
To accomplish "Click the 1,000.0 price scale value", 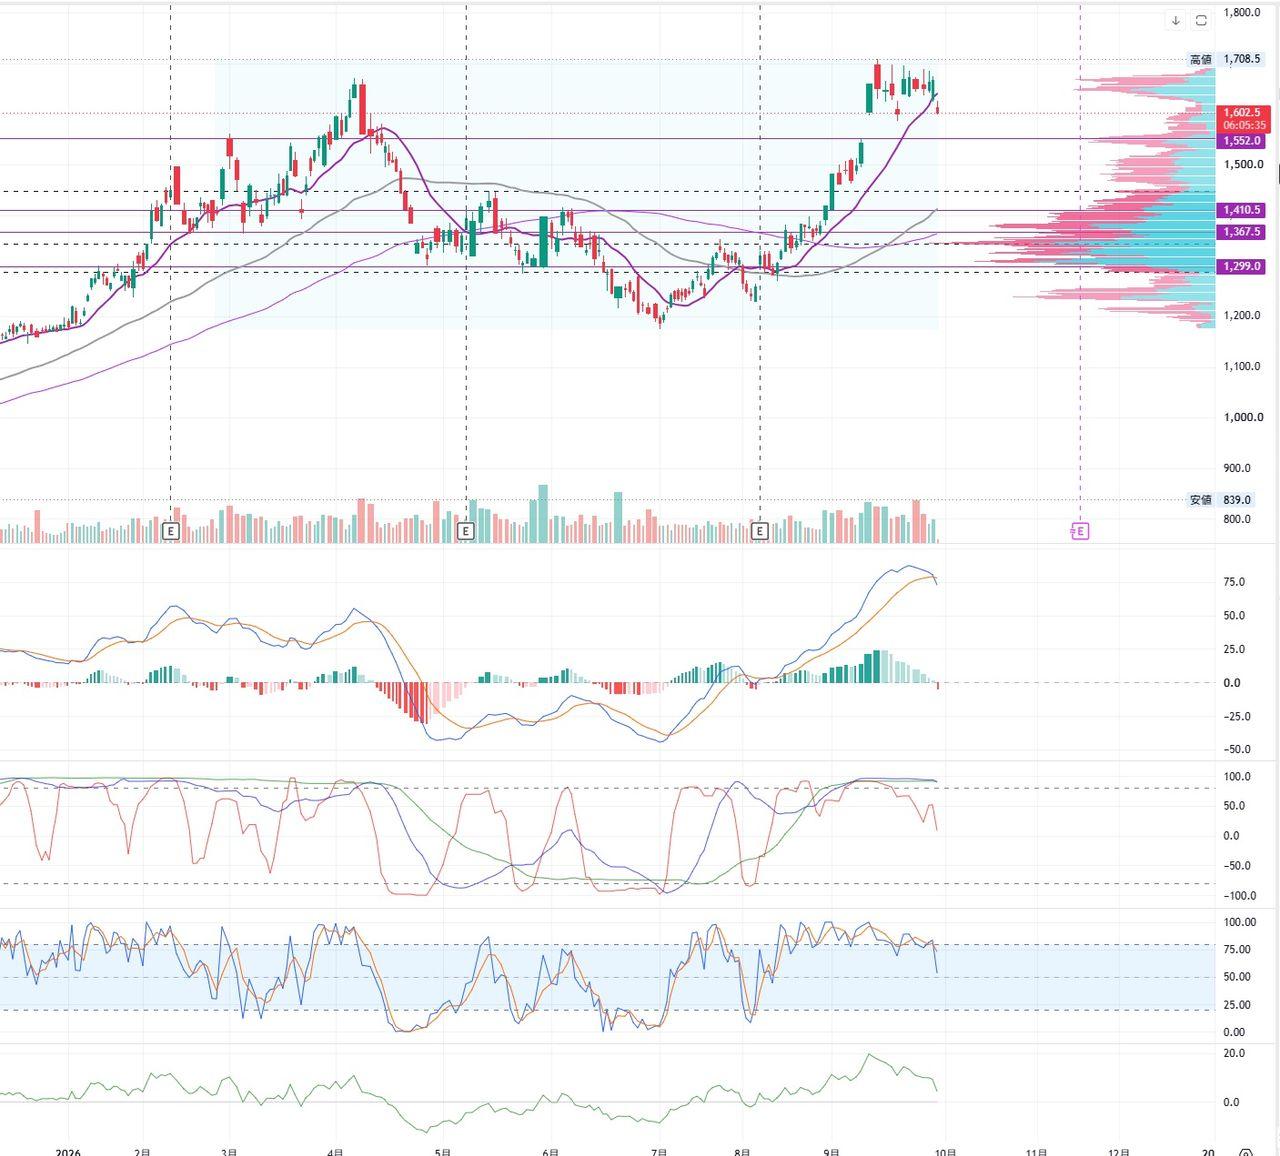I will tap(1242, 417).
